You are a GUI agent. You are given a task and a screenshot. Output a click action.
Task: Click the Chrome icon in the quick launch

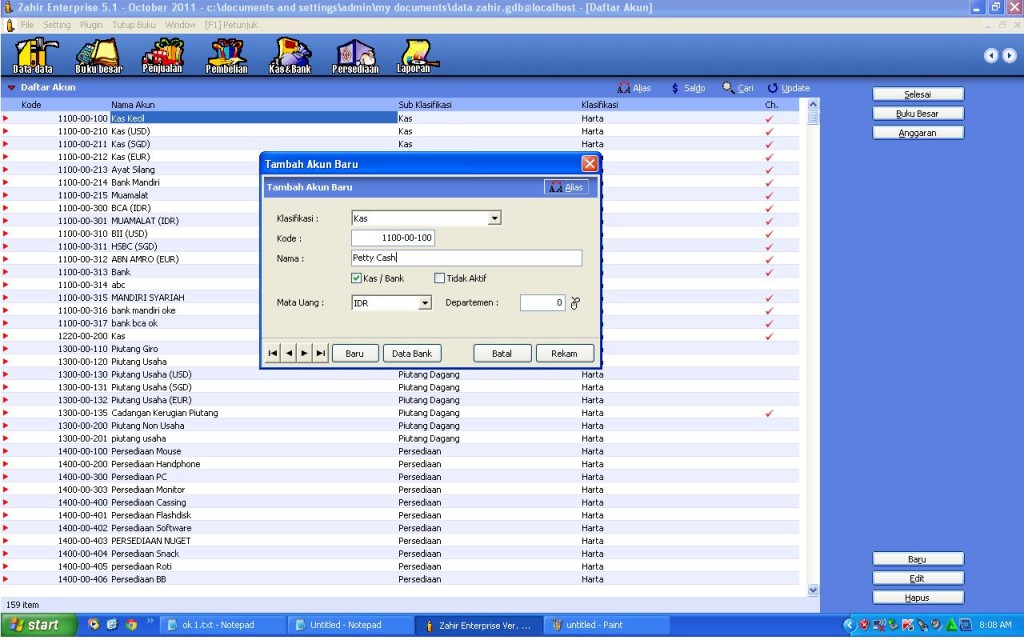[x=131, y=625]
